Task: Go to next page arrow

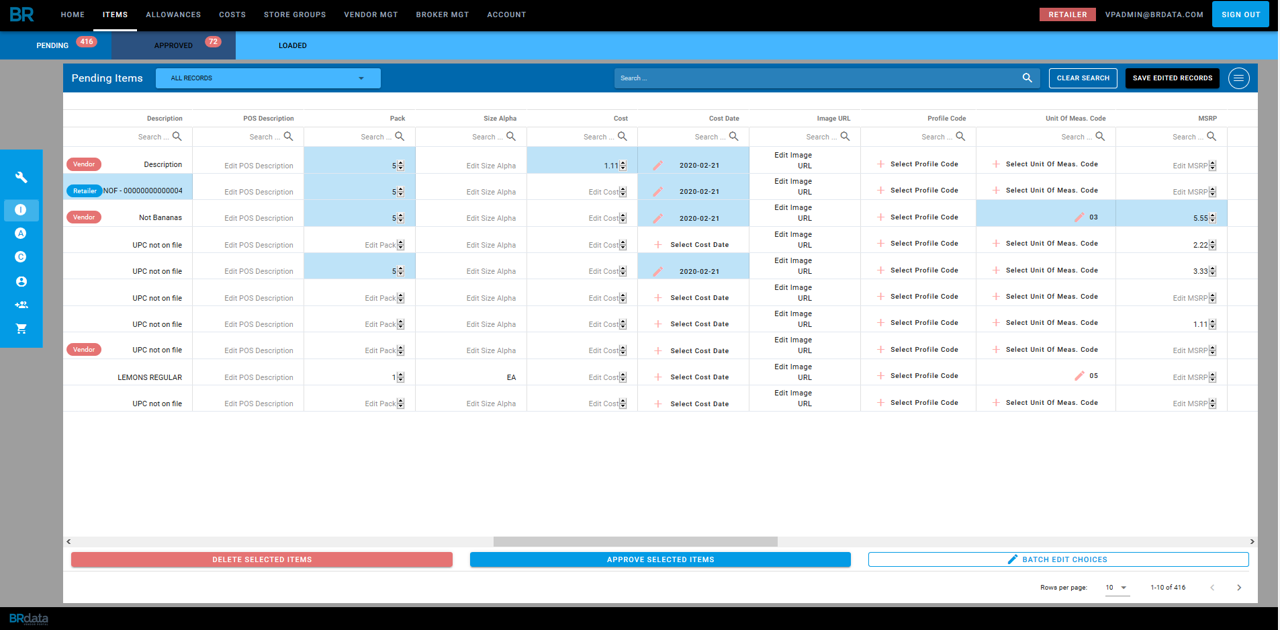Action: 1239,588
